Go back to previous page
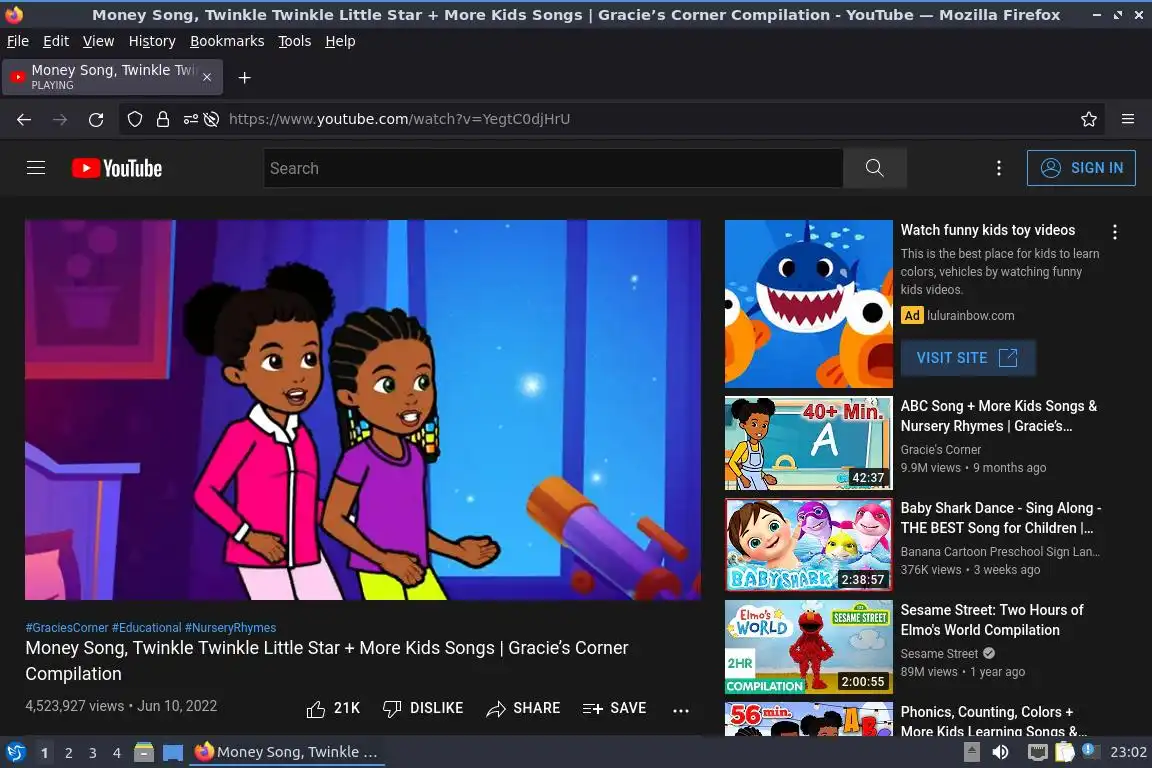The width and height of the screenshot is (1152, 768). pos(24,119)
